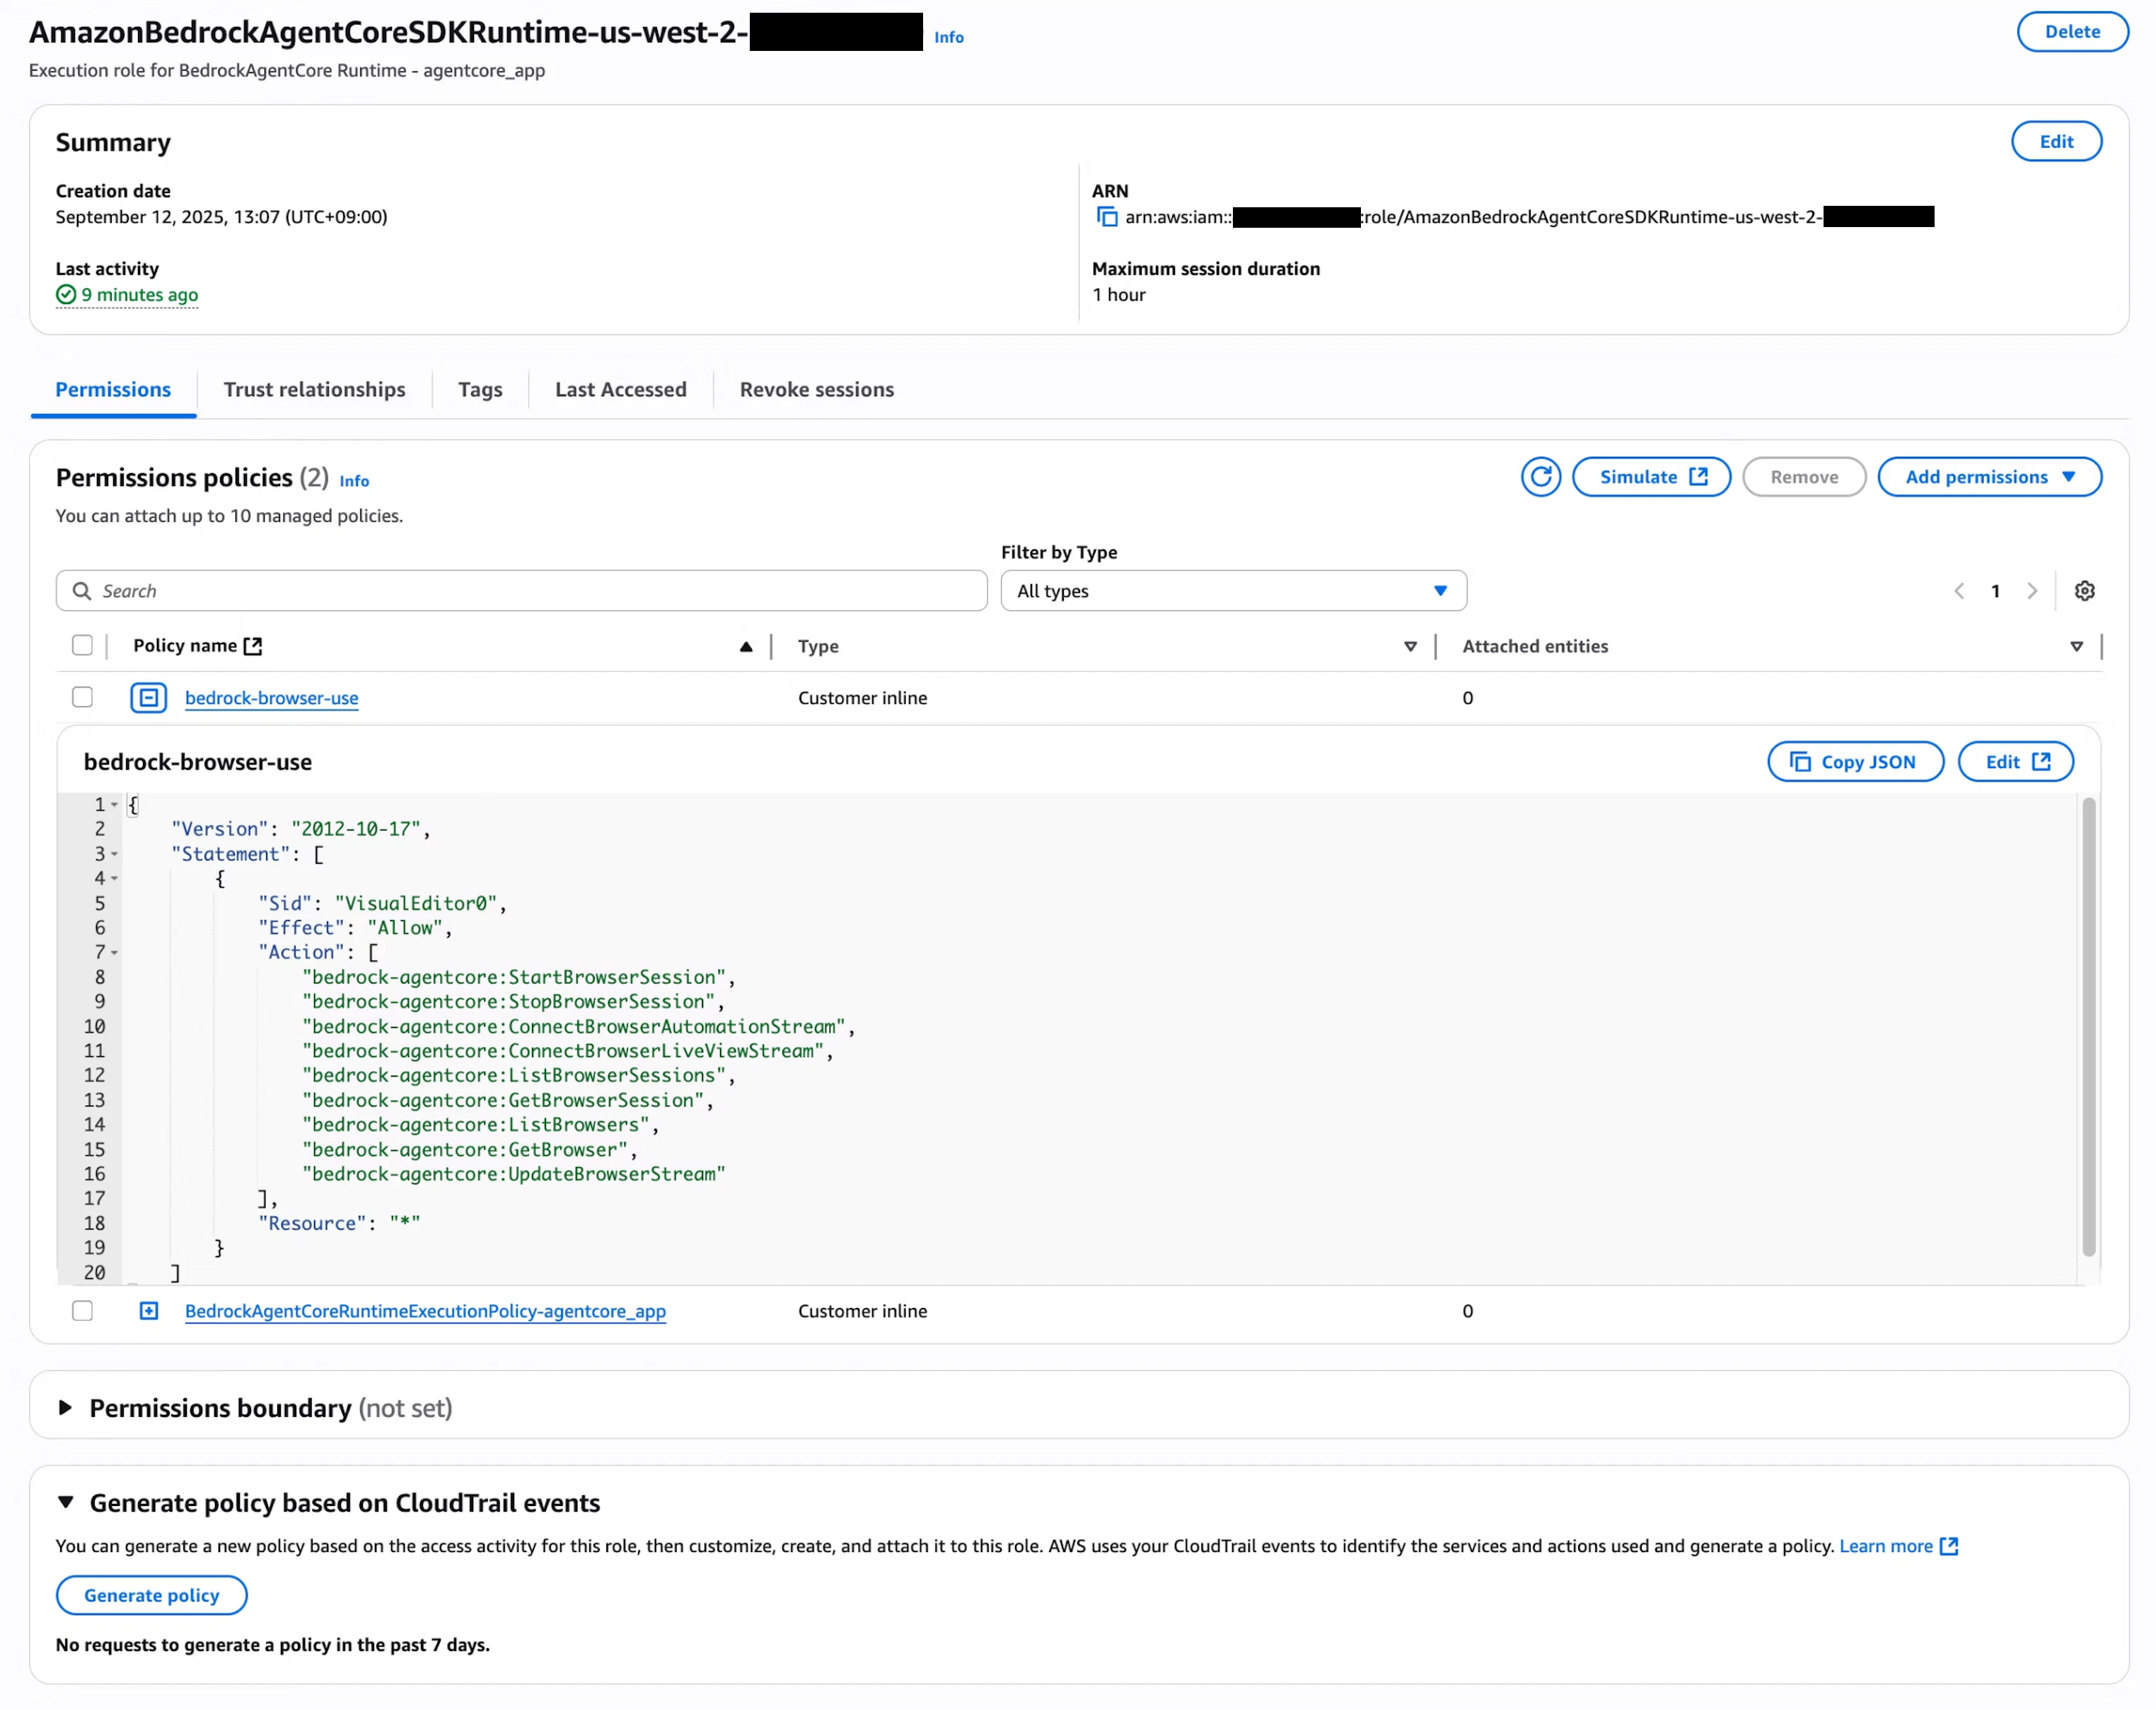The width and height of the screenshot is (2156, 1709).
Task: Click the Delete role button
Action: click(x=2072, y=32)
